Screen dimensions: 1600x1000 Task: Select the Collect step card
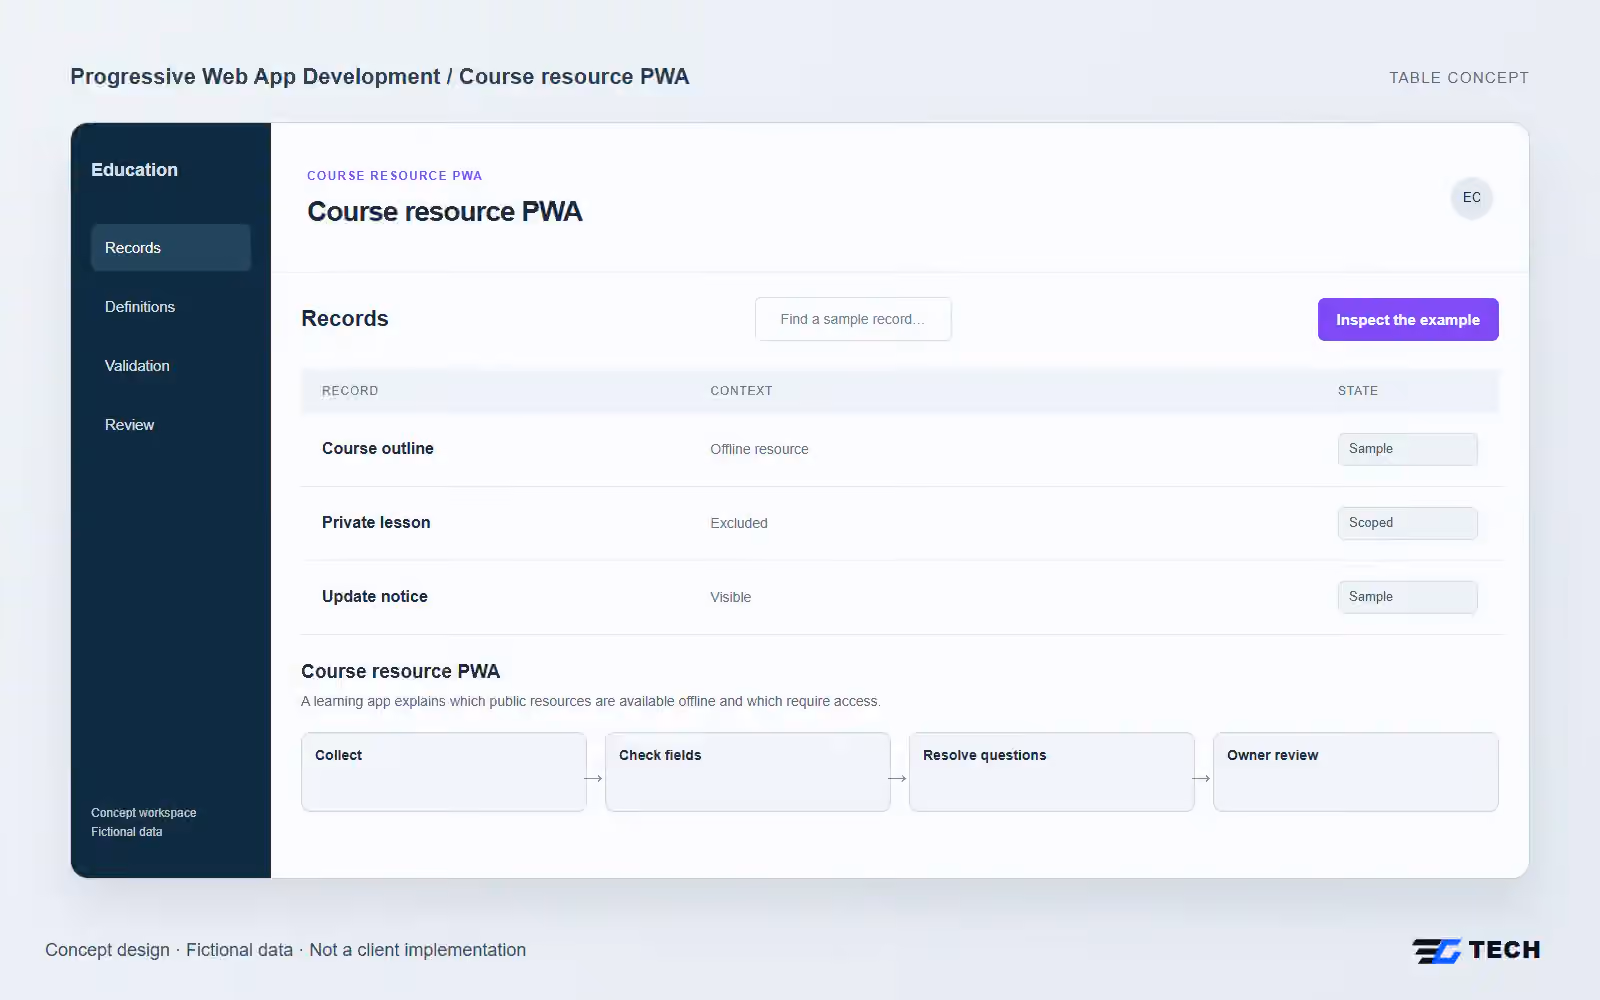click(x=443, y=772)
